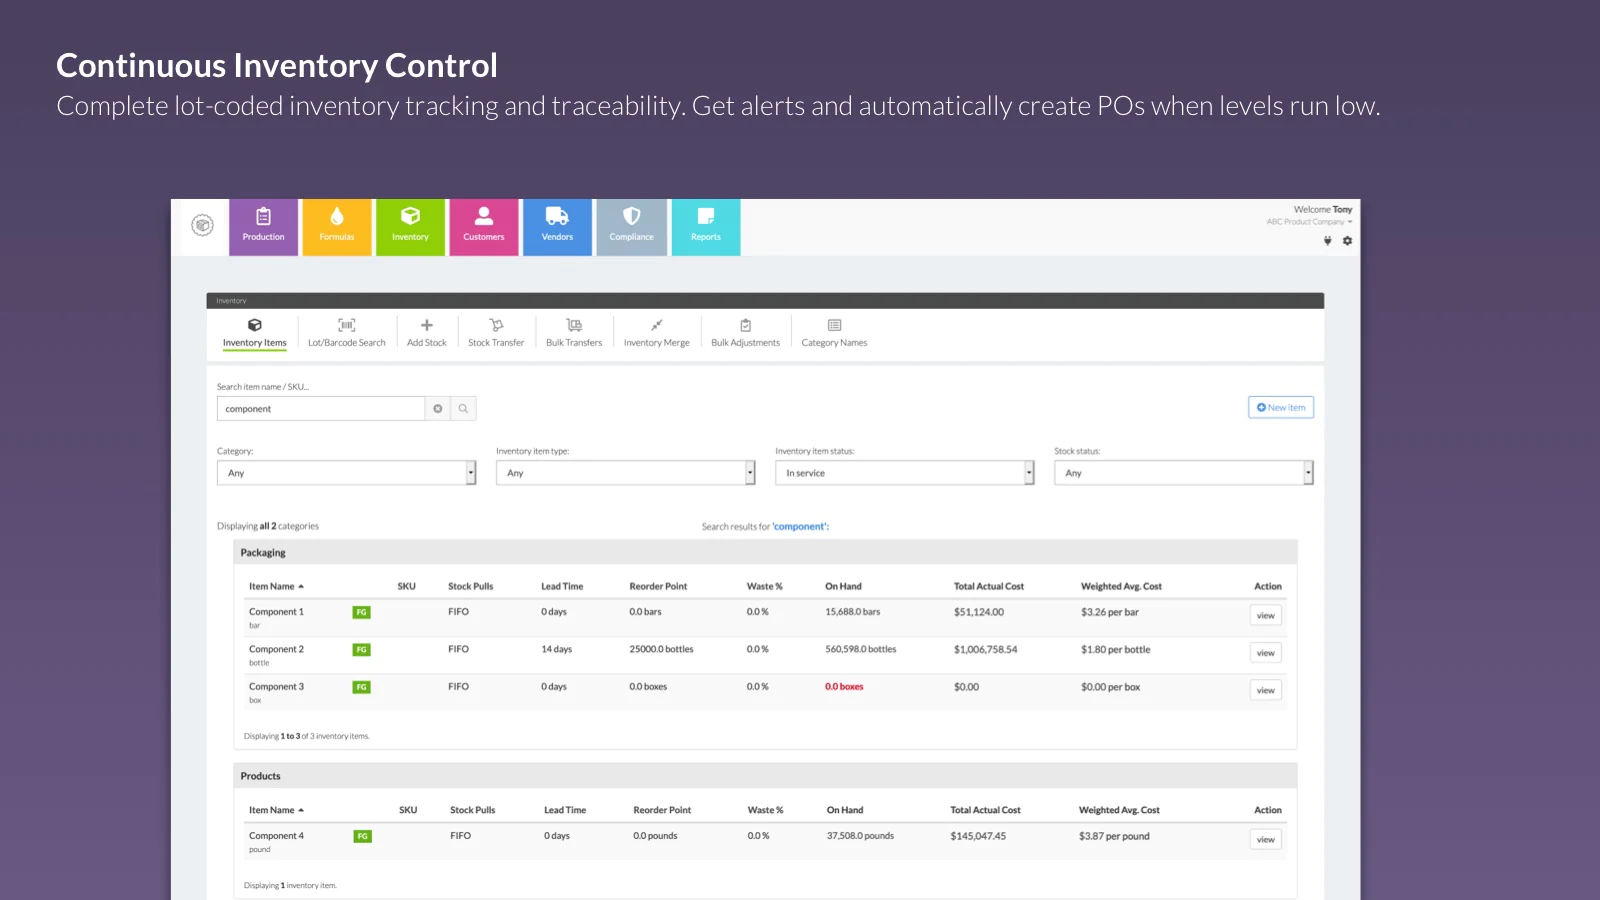The width and height of the screenshot is (1600, 900).
Task: Open the Bulk Transfers tab
Action: point(574,333)
